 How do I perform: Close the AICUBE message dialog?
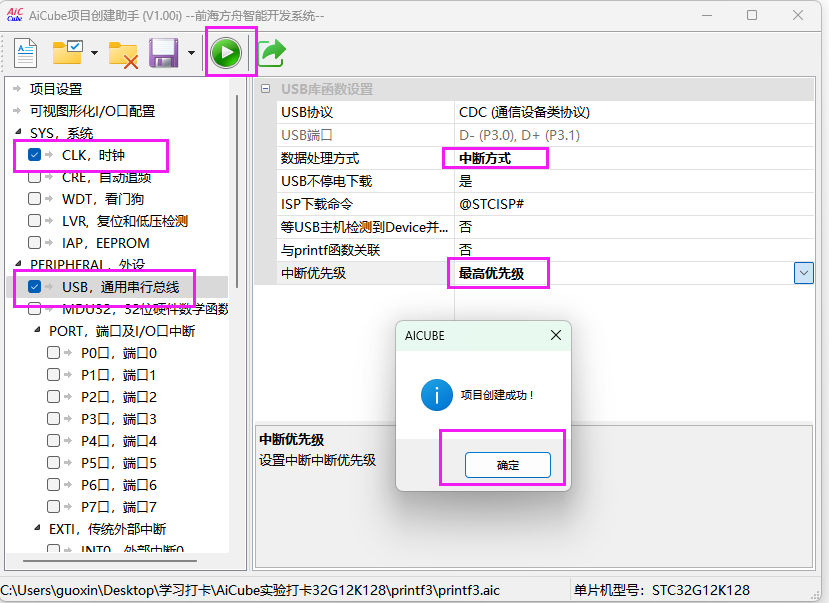tap(556, 335)
